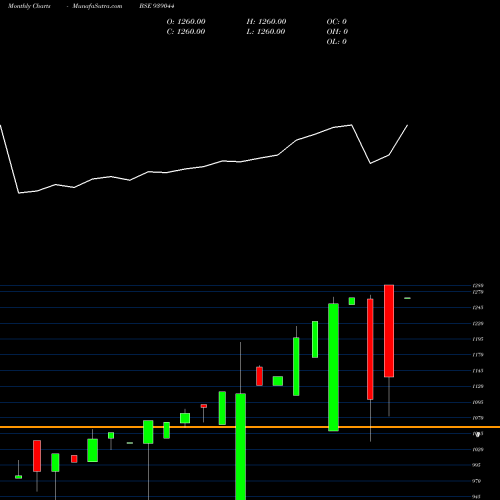Click the OC: 0 value
This screenshot has height=500, width=500.
pyautogui.click(x=337, y=22)
